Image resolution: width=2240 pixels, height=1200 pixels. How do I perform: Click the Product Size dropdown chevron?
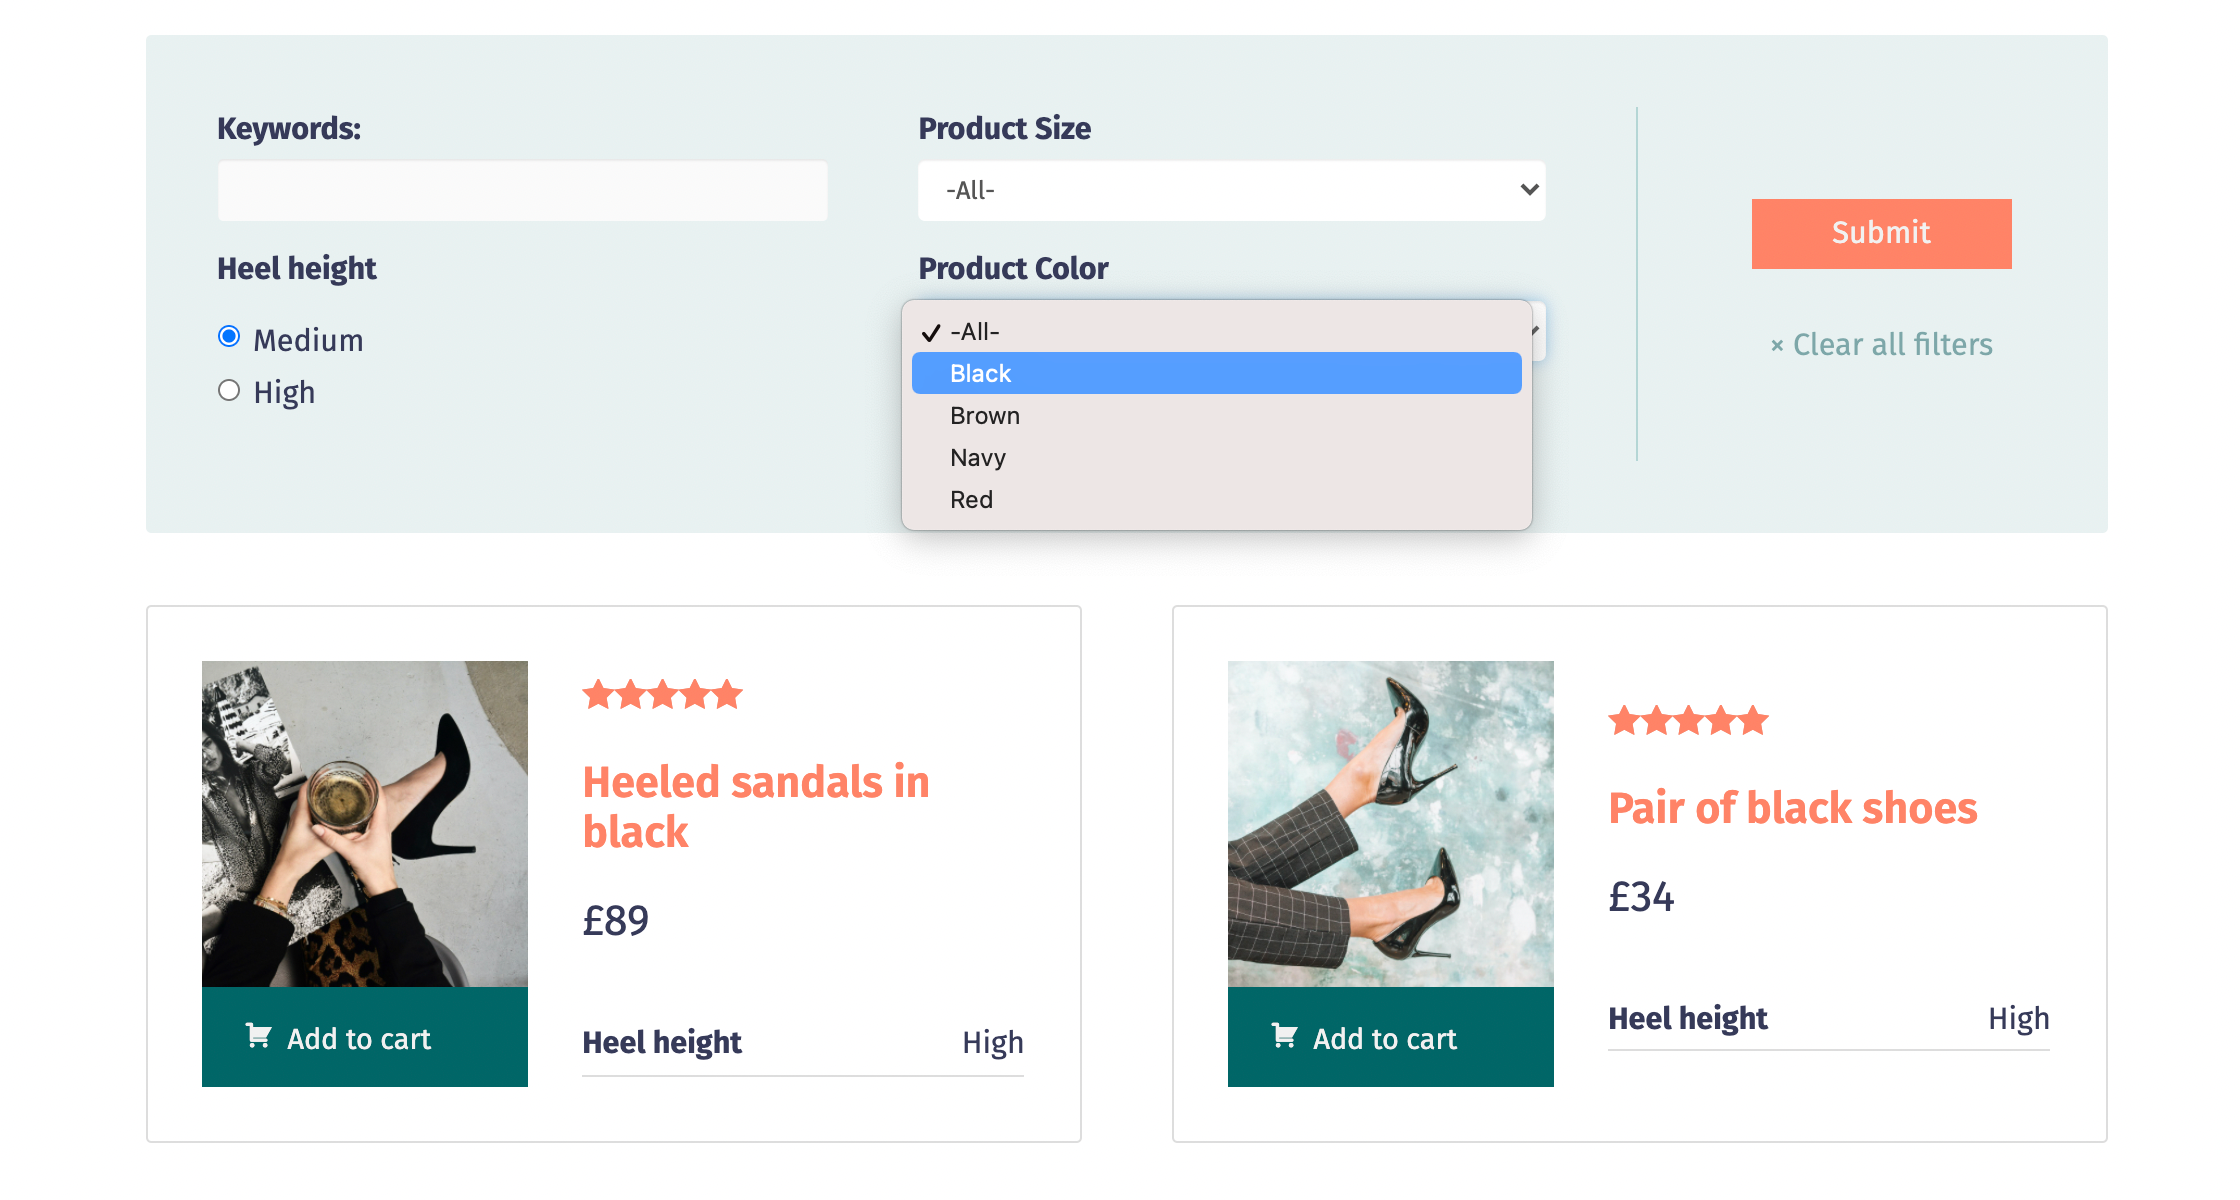click(x=1528, y=190)
